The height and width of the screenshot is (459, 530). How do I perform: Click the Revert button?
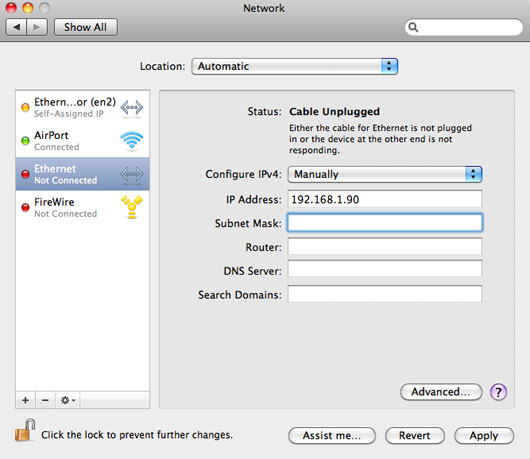pyautogui.click(x=415, y=435)
